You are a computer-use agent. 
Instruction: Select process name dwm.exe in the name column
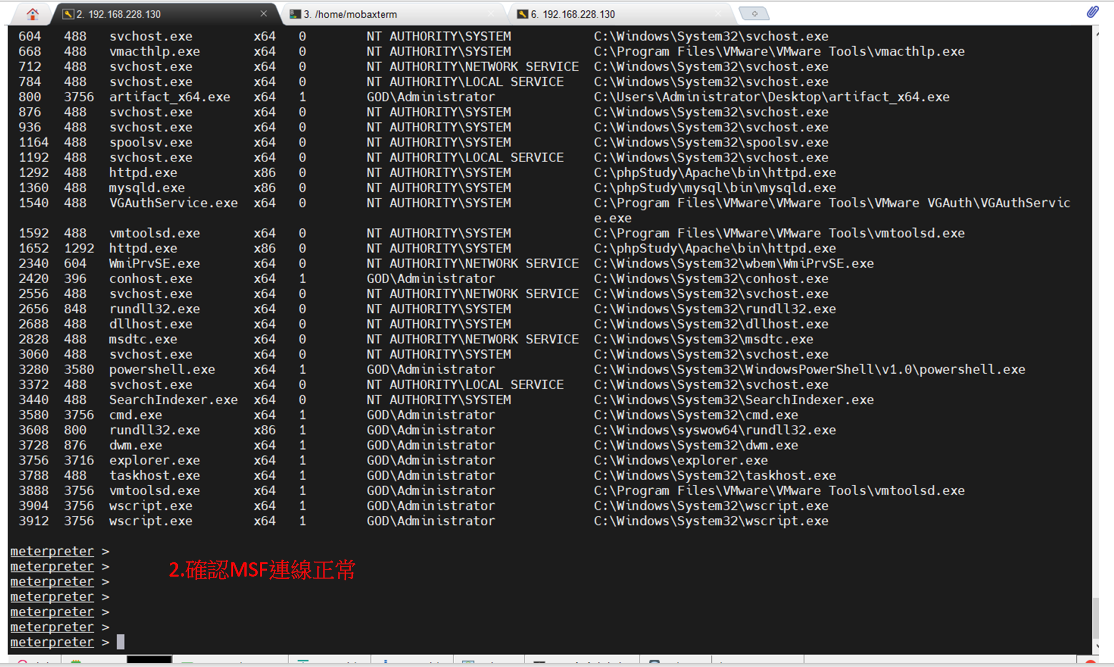click(x=135, y=445)
